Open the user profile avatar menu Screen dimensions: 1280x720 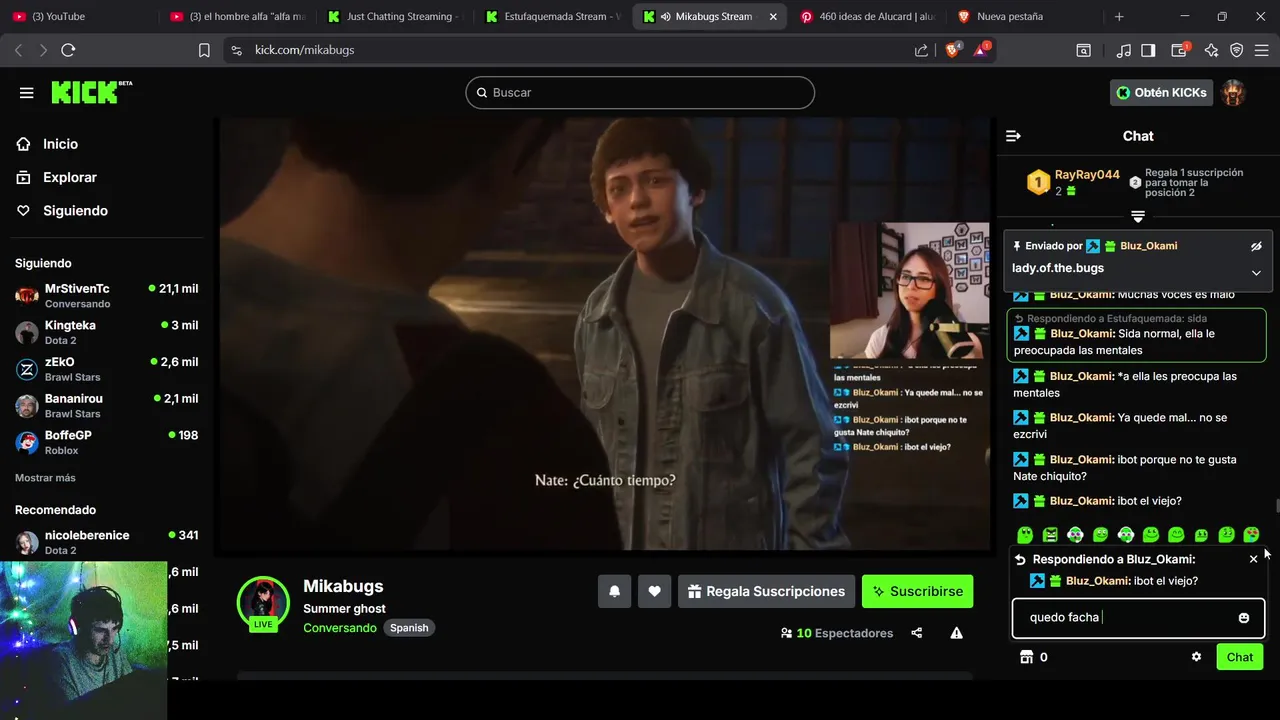click(x=1234, y=92)
